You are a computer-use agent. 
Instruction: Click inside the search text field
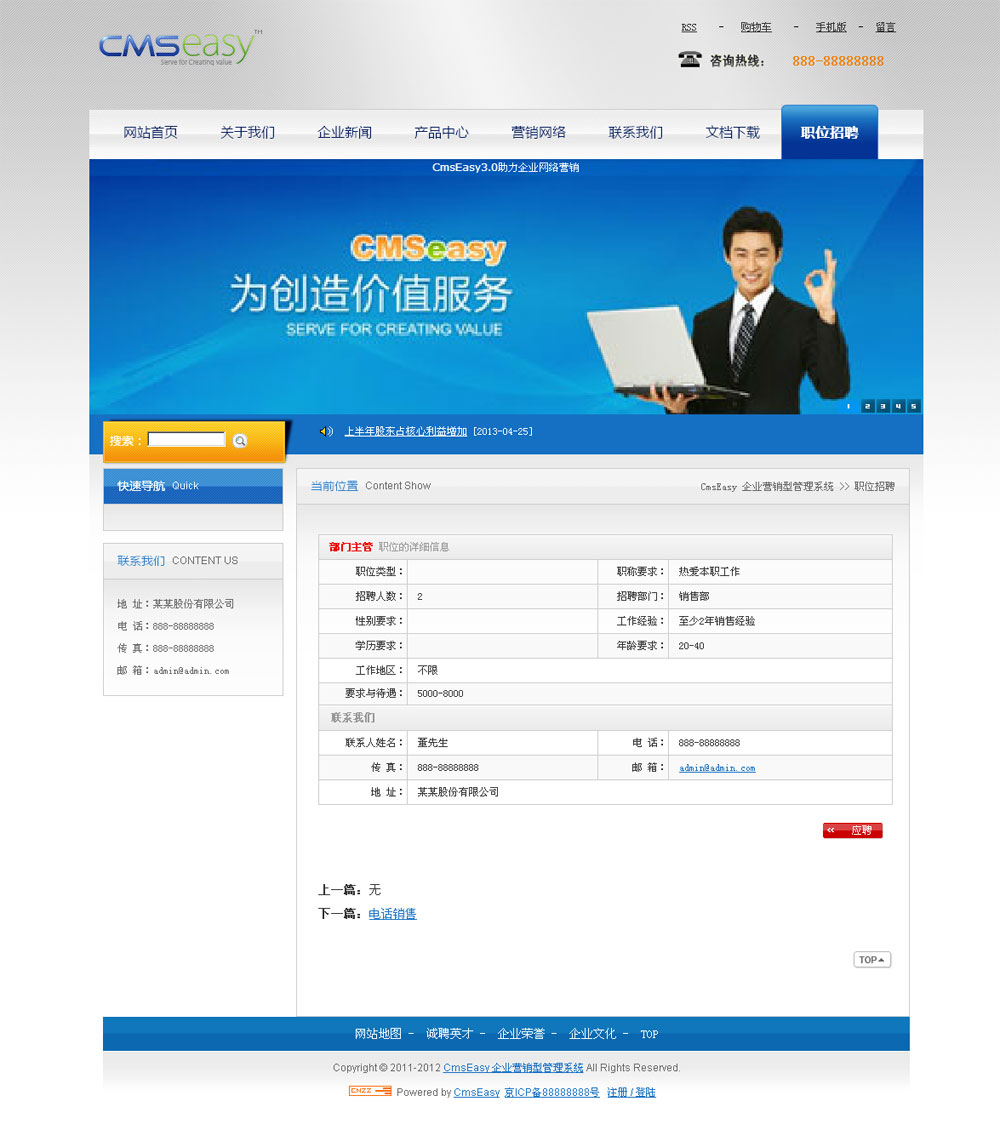(x=186, y=440)
